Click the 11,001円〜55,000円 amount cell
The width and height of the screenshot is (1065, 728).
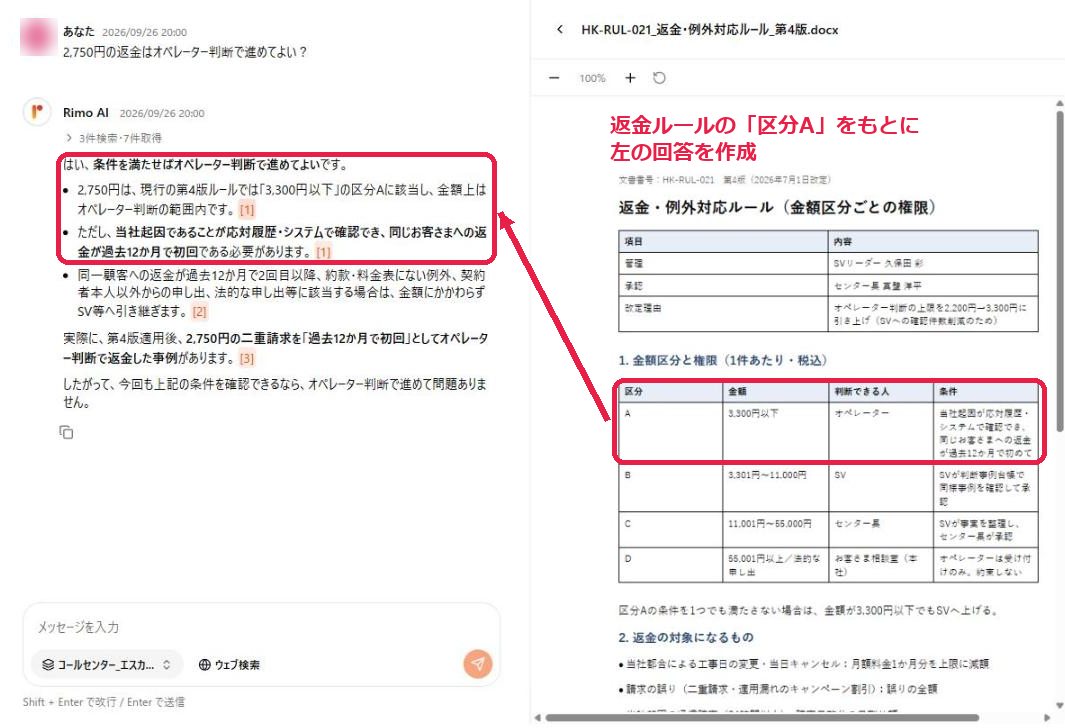(x=775, y=530)
